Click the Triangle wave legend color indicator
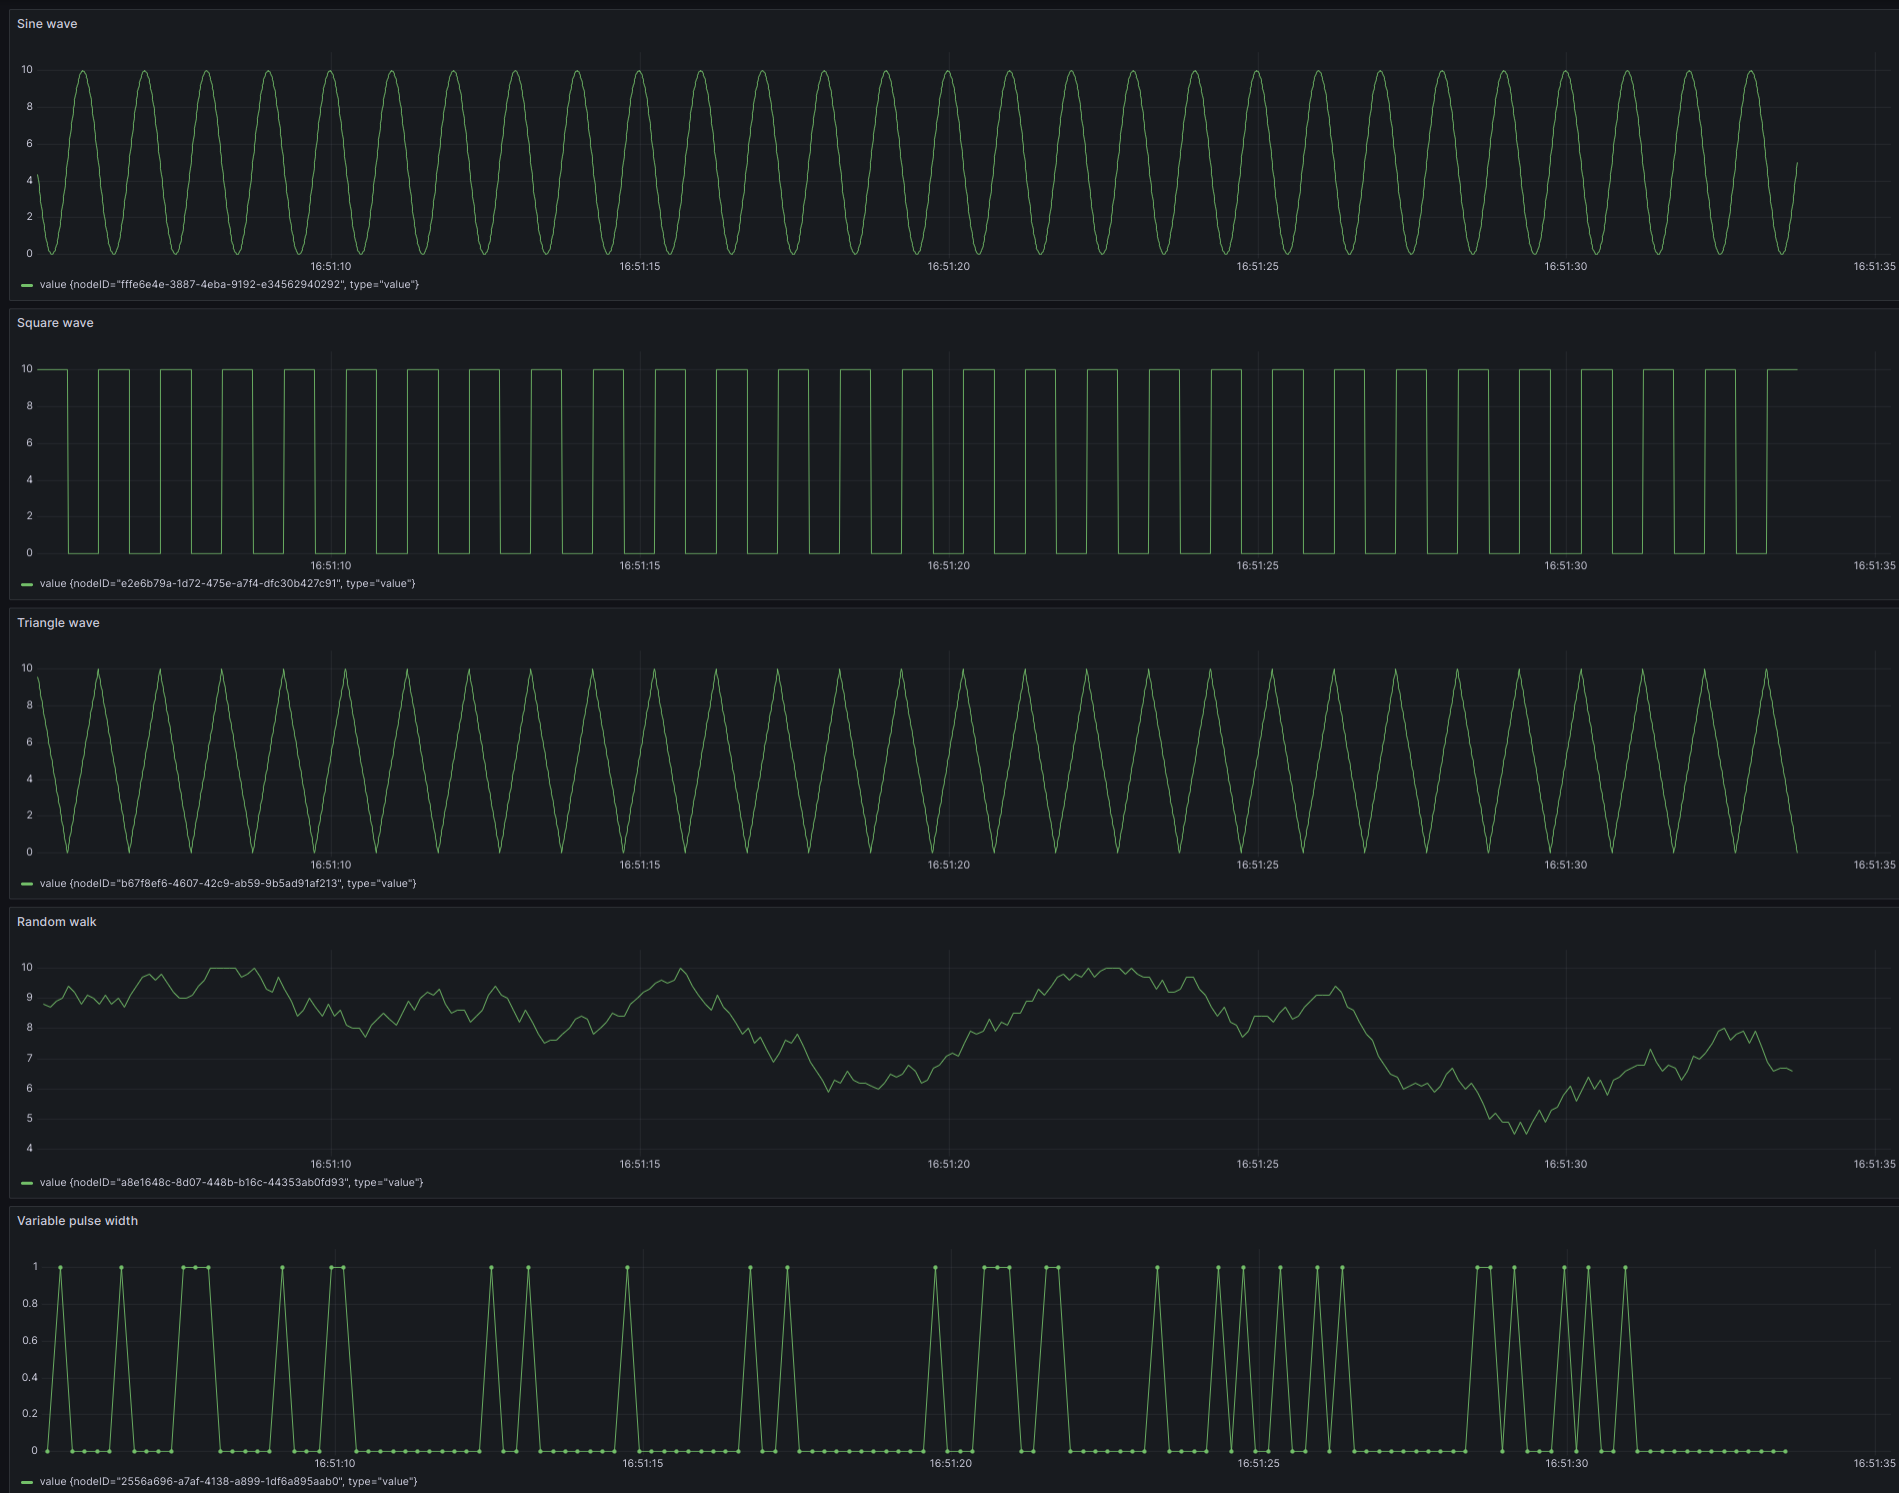This screenshot has height=1493, width=1899. pyautogui.click(x=27, y=884)
